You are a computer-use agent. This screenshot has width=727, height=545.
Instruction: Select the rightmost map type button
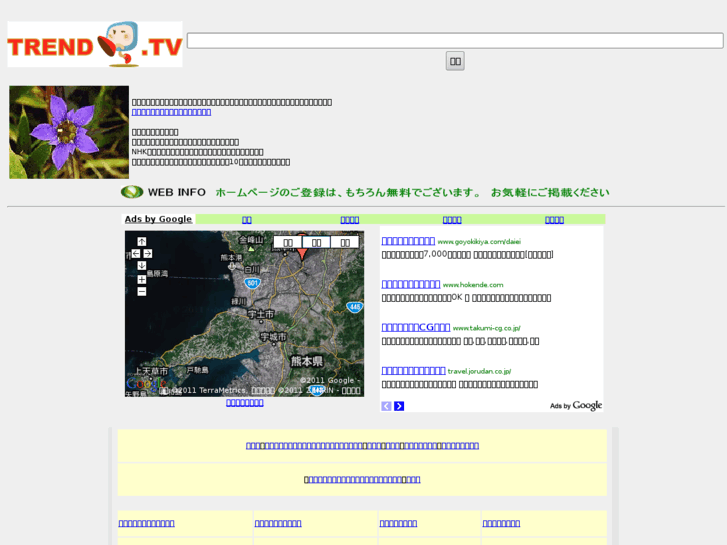pos(345,242)
